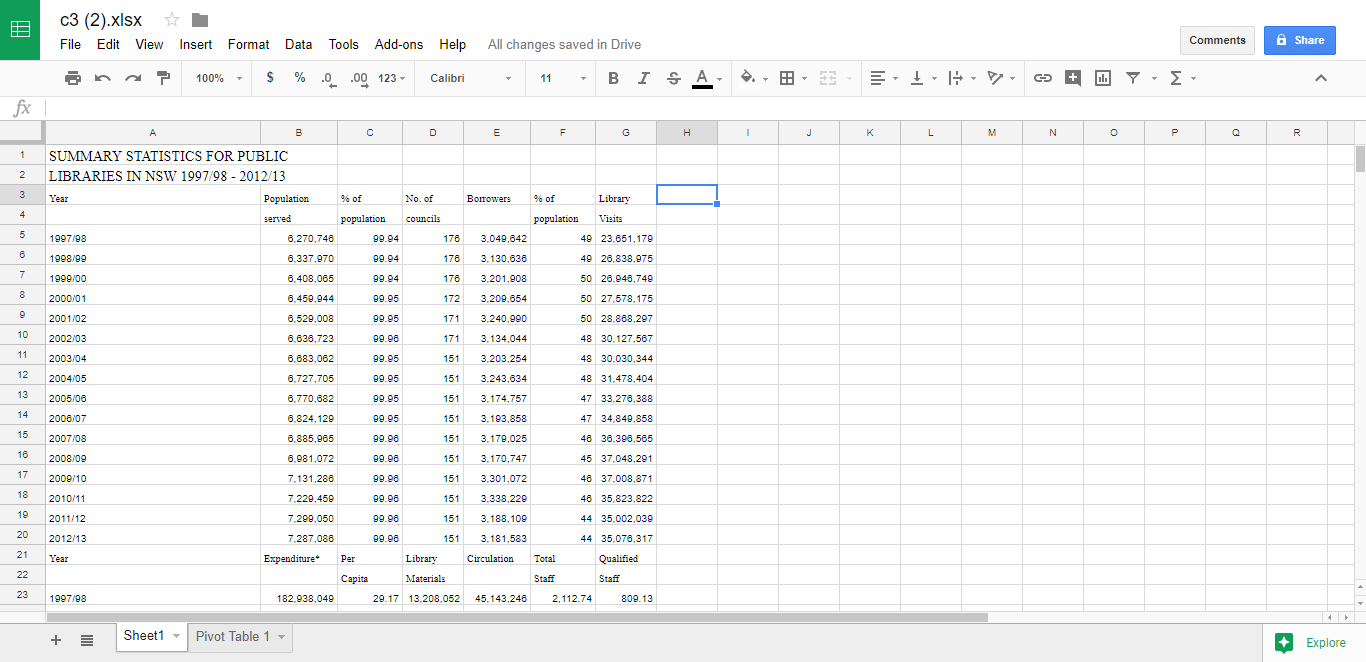Viewport: 1366px width, 662px height.
Task: Star the c3 (2).xlsx document
Action: pos(172,20)
